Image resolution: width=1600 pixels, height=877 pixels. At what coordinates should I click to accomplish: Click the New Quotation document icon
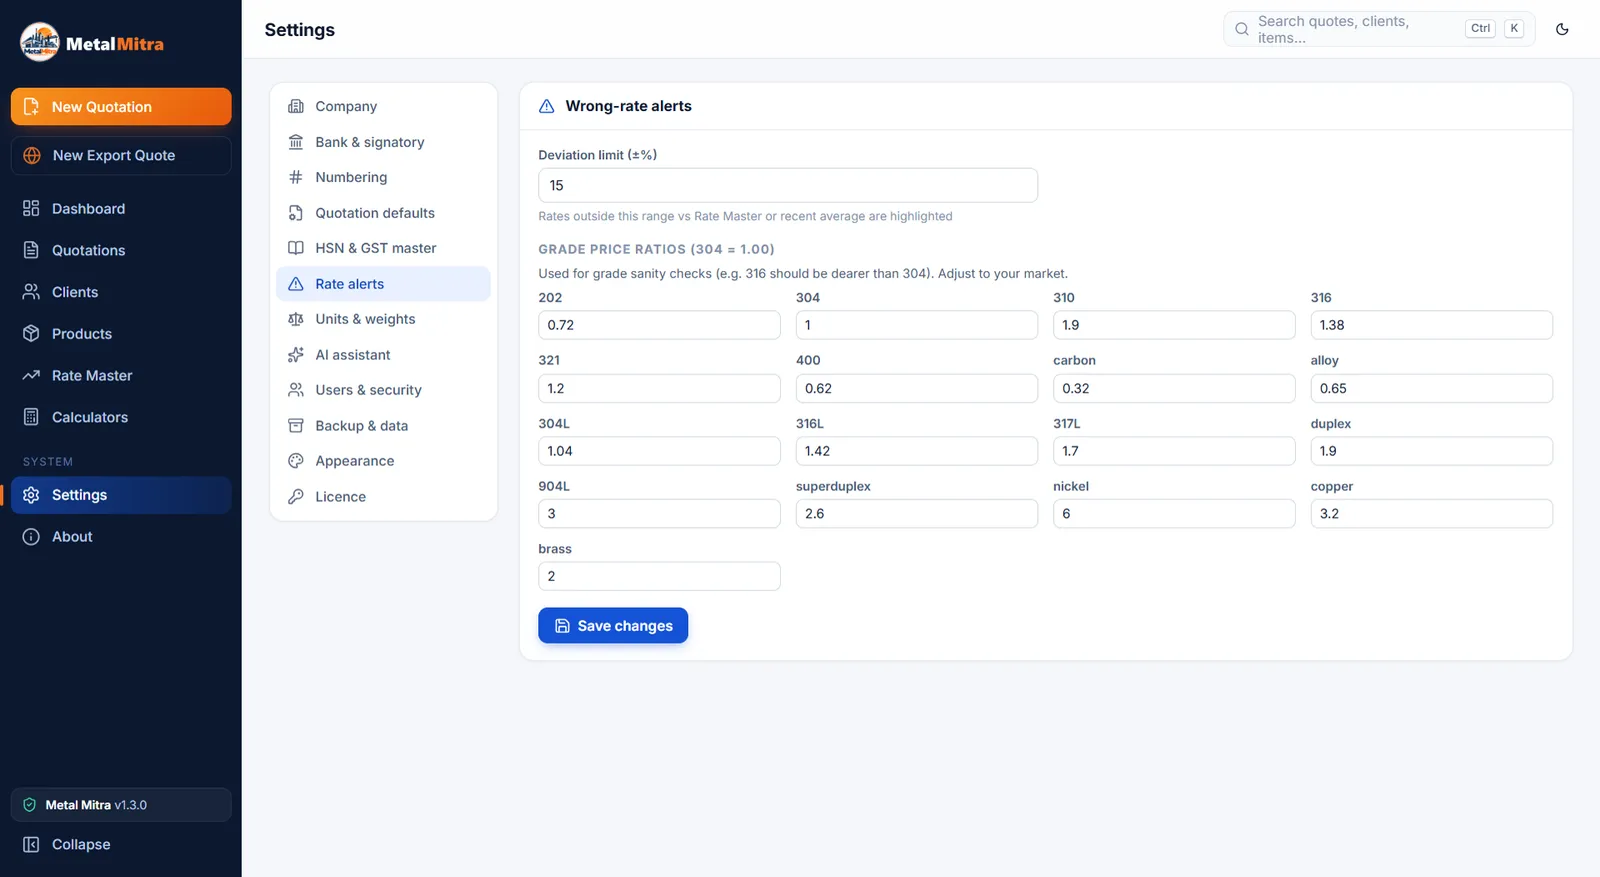[x=31, y=107]
